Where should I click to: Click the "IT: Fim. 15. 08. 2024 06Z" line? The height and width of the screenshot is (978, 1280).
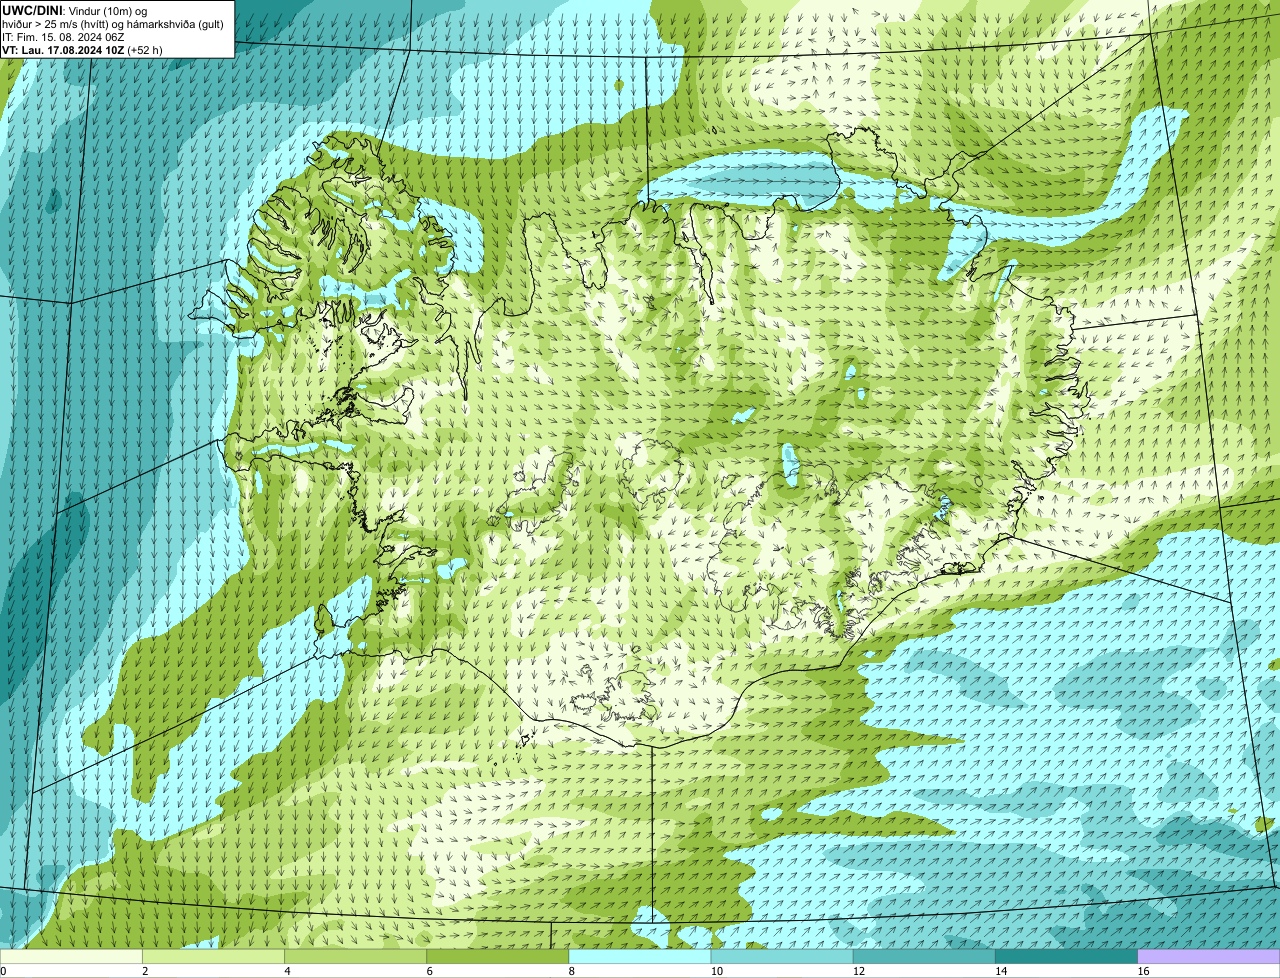coord(63,37)
